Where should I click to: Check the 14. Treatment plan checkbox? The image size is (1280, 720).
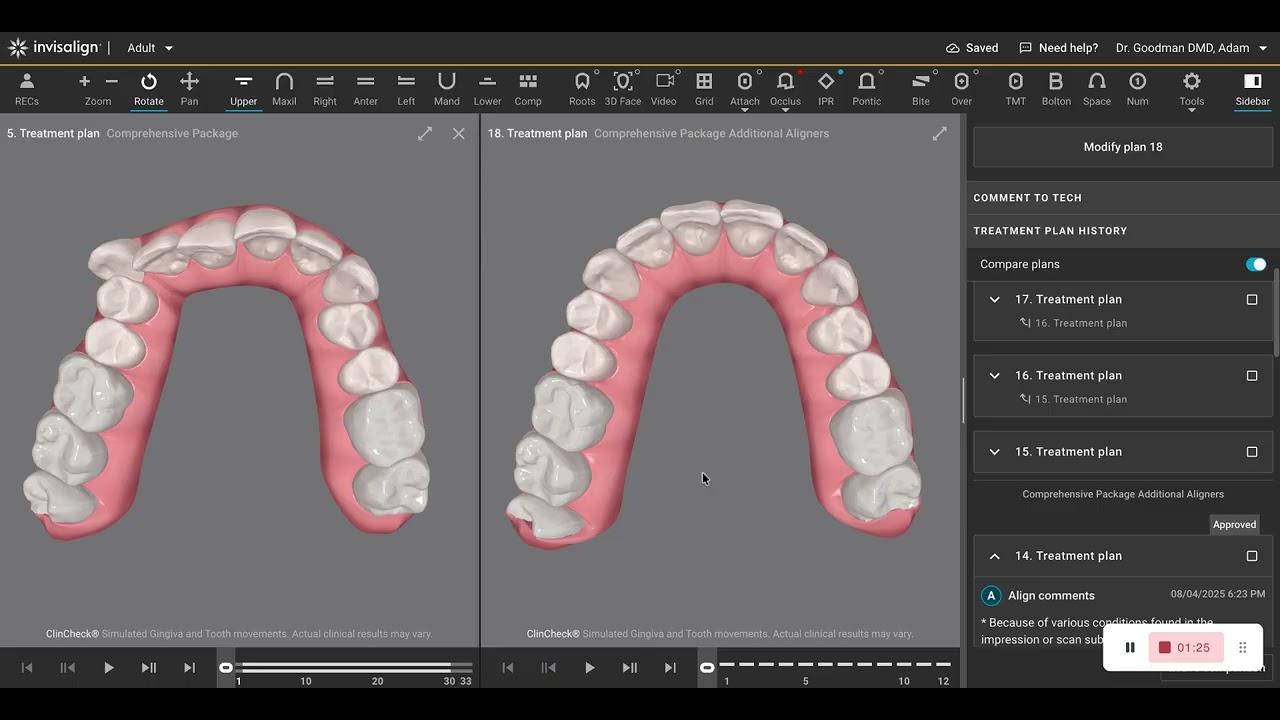coord(1252,556)
